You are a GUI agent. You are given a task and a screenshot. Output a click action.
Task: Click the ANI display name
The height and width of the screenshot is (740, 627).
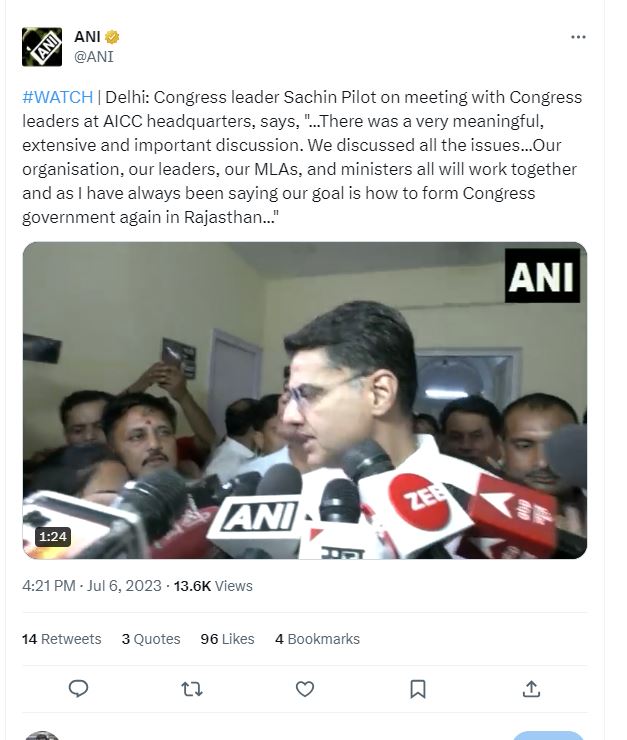pyautogui.click(x=87, y=36)
